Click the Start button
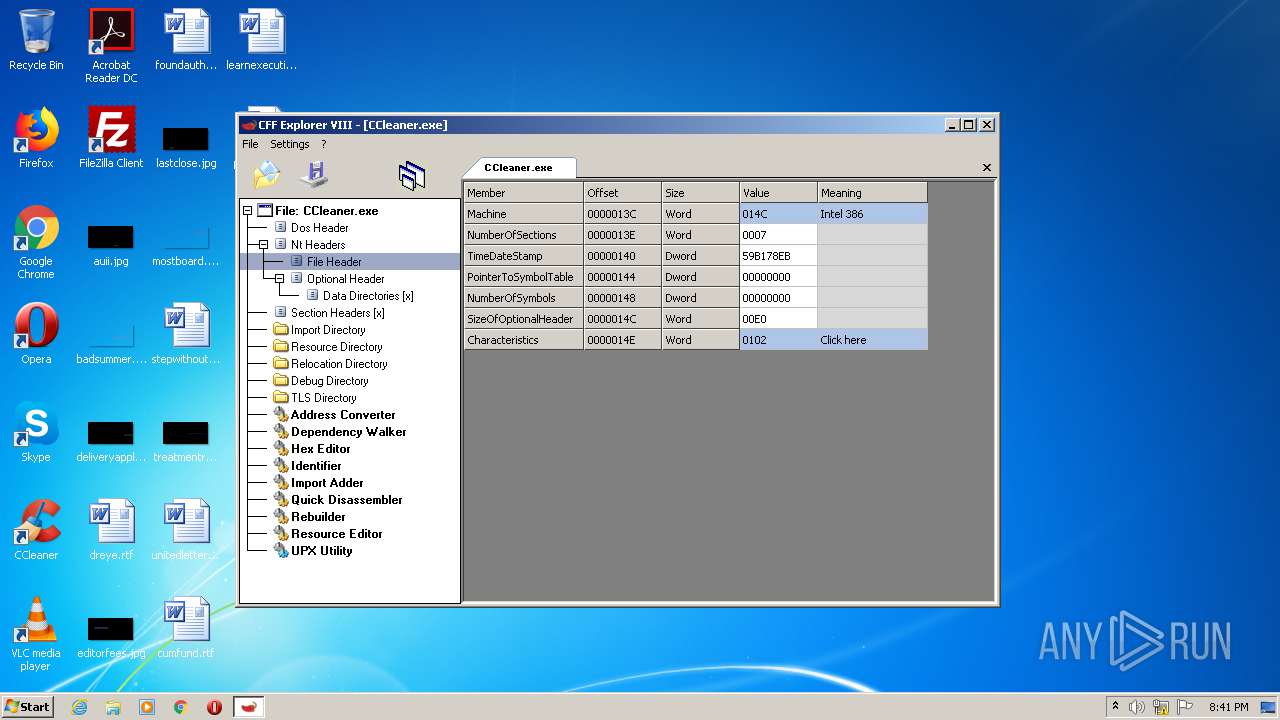Screen dimensions: 1280x720 pos(27,707)
